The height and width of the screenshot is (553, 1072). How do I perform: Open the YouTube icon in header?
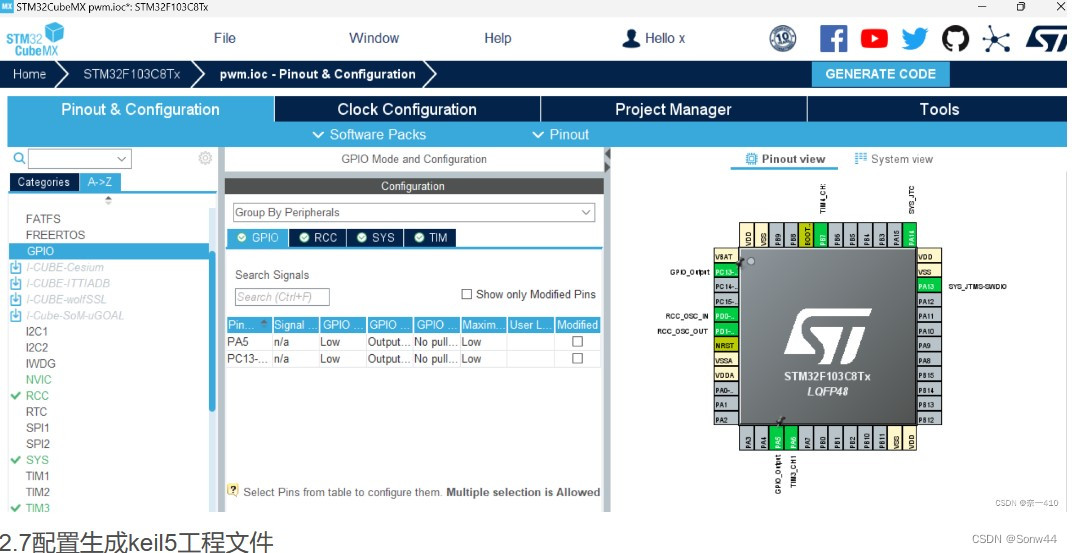(874, 38)
